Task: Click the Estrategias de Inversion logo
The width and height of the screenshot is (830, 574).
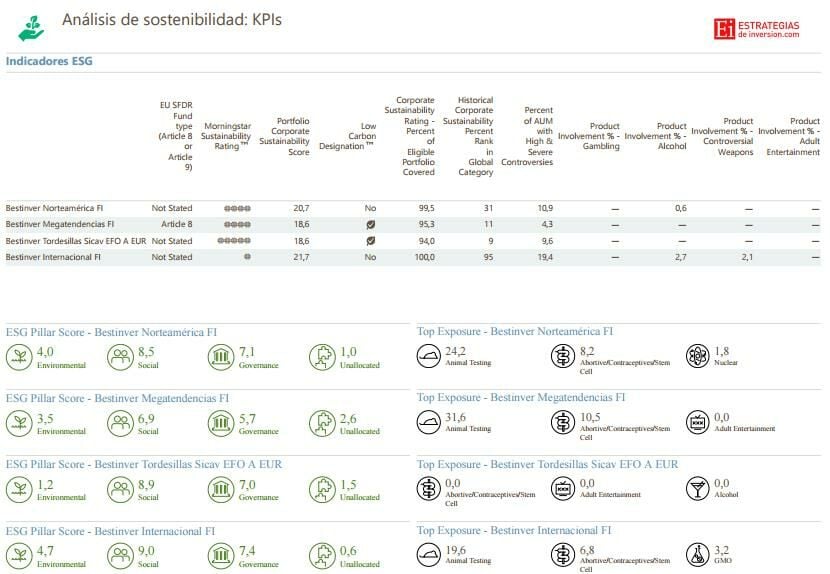Action: (756, 28)
